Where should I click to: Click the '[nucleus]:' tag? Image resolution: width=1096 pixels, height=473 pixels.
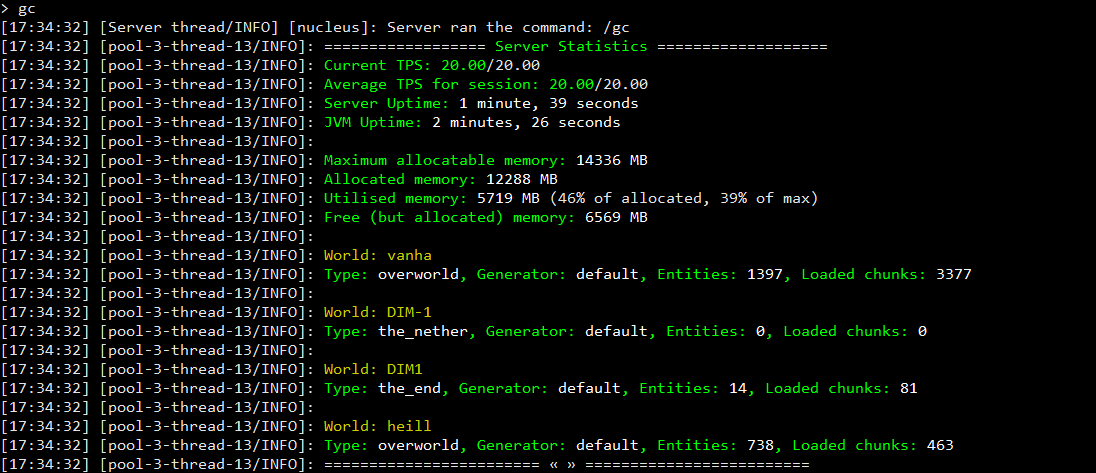[333, 28]
